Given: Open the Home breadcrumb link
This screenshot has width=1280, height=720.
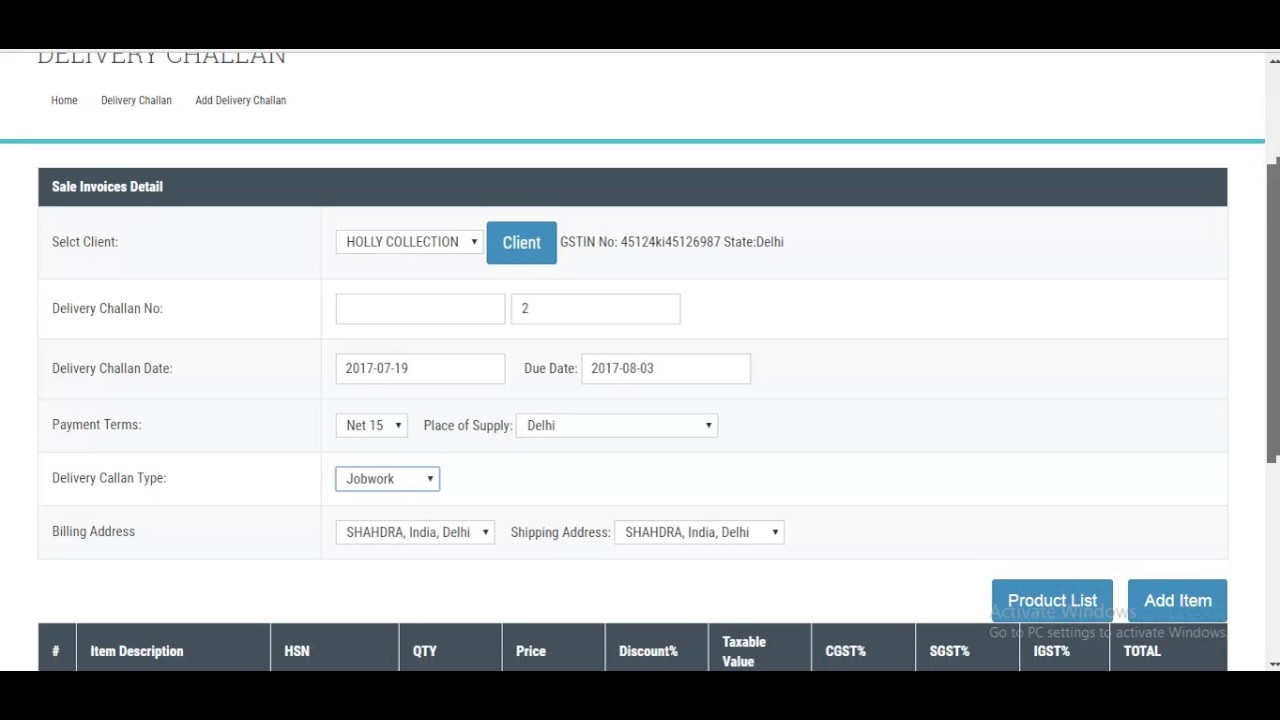Looking at the screenshot, I should tap(64, 100).
